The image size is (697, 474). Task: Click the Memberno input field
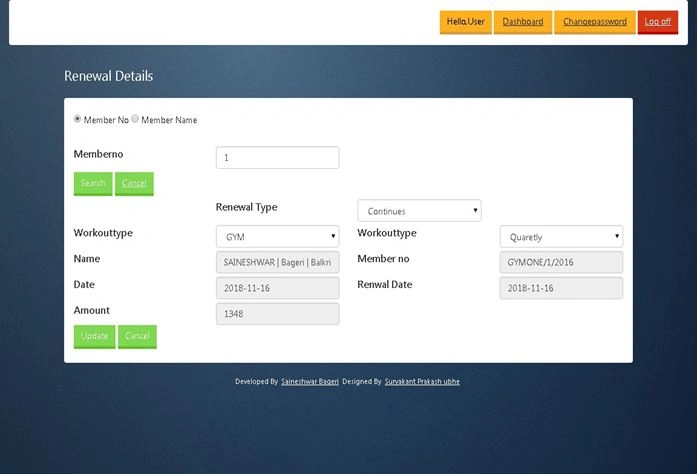[x=277, y=157]
